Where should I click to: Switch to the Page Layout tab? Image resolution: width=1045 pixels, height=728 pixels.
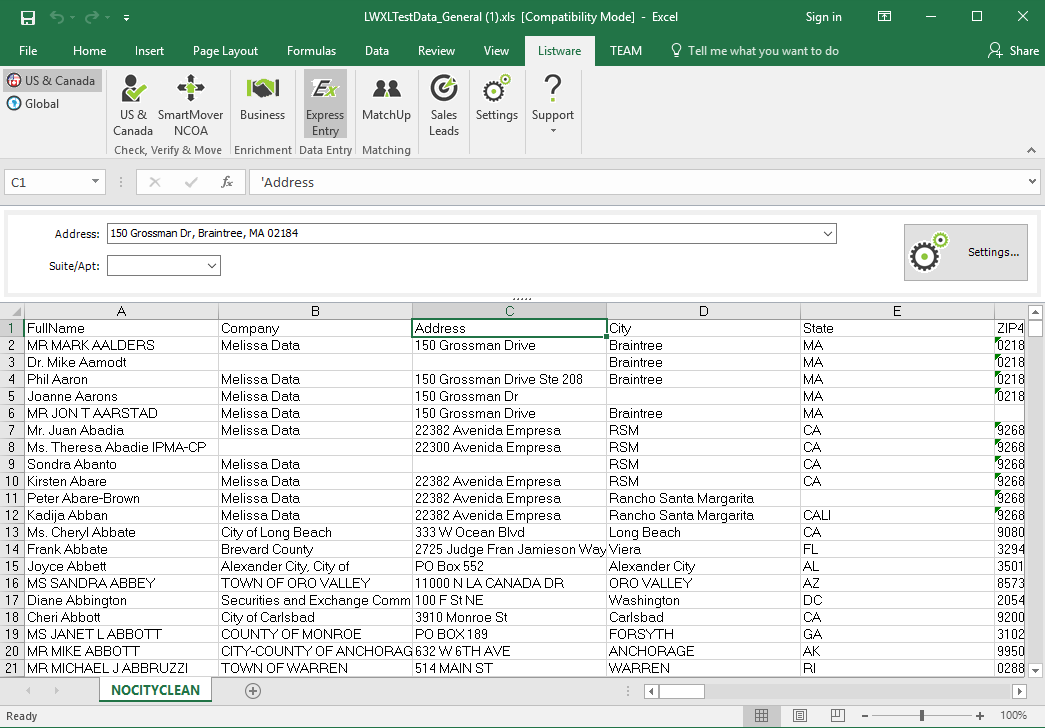click(225, 51)
